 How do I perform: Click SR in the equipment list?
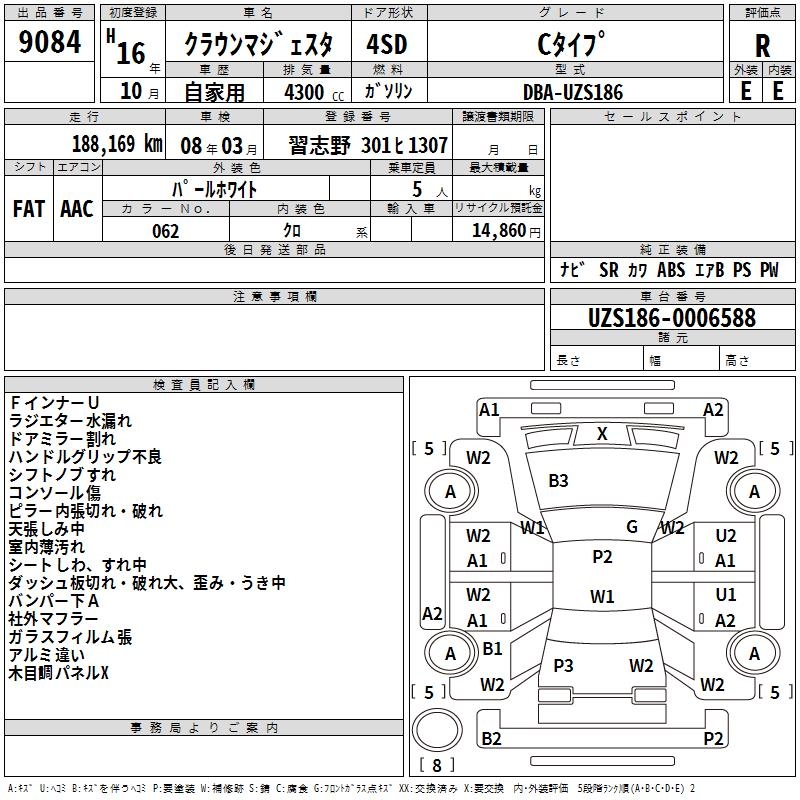tap(609, 270)
